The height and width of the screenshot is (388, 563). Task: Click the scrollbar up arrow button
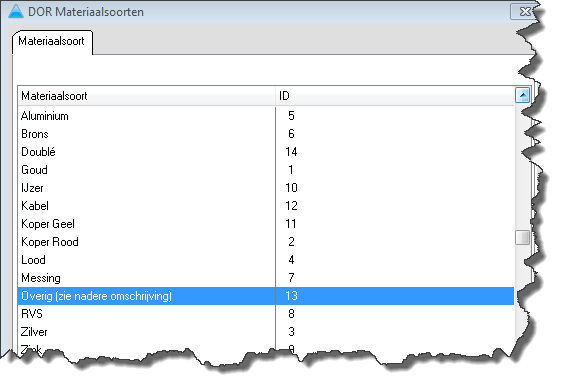[x=522, y=95]
